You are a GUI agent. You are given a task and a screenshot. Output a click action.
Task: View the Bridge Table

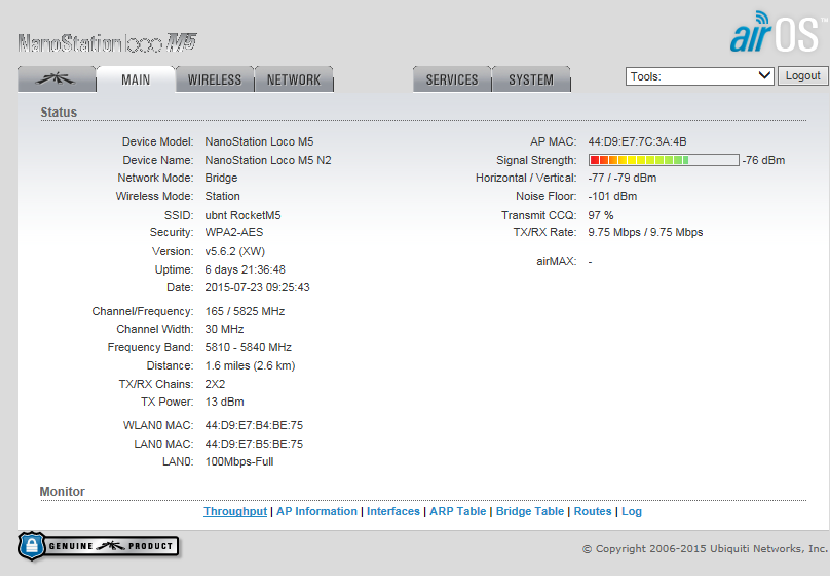point(530,511)
